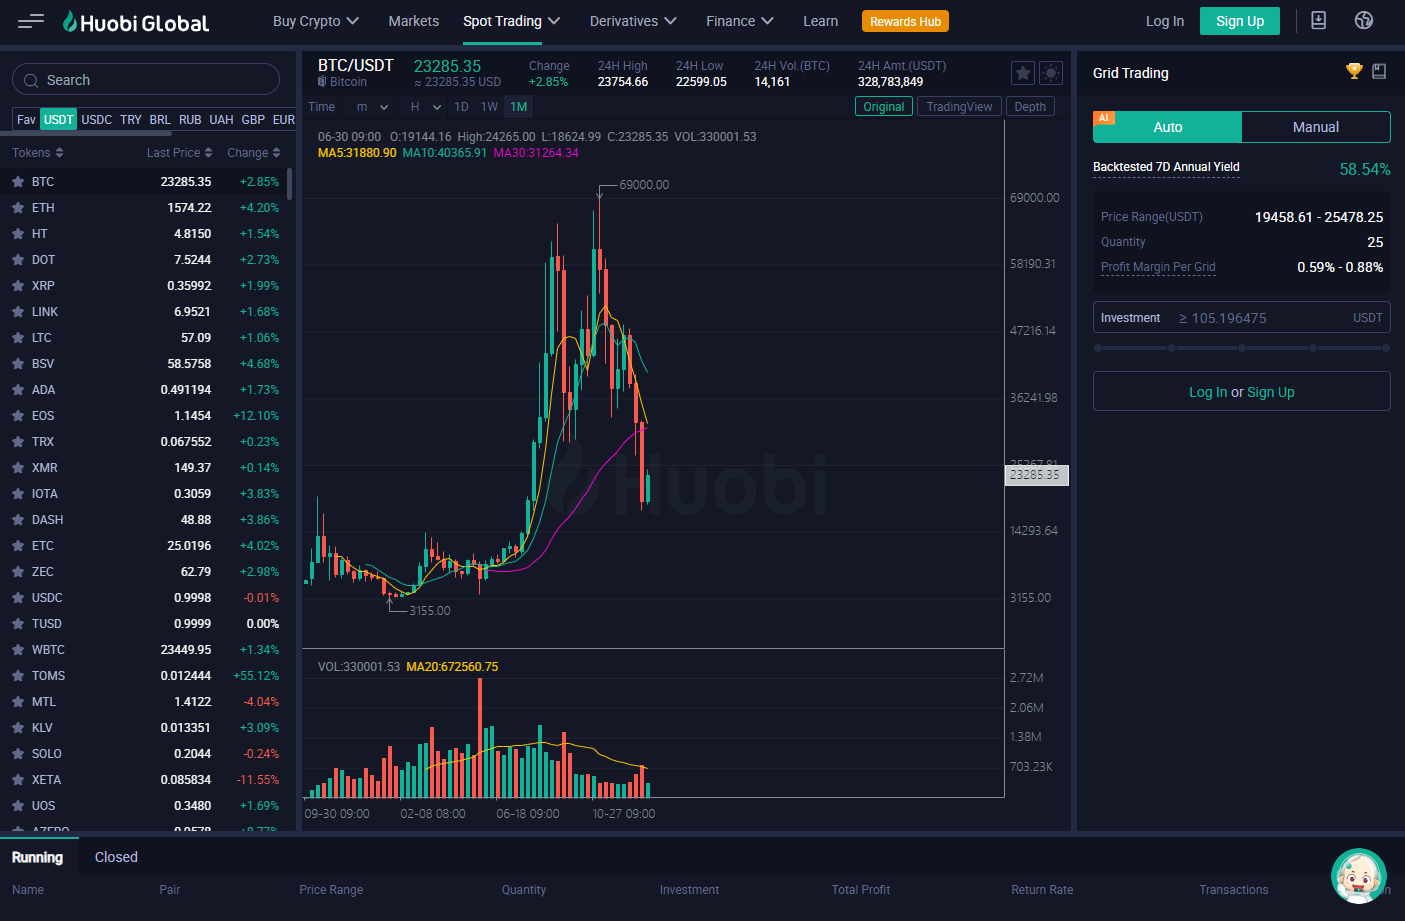Click Log In link in Grid Trading panel

click(1208, 392)
